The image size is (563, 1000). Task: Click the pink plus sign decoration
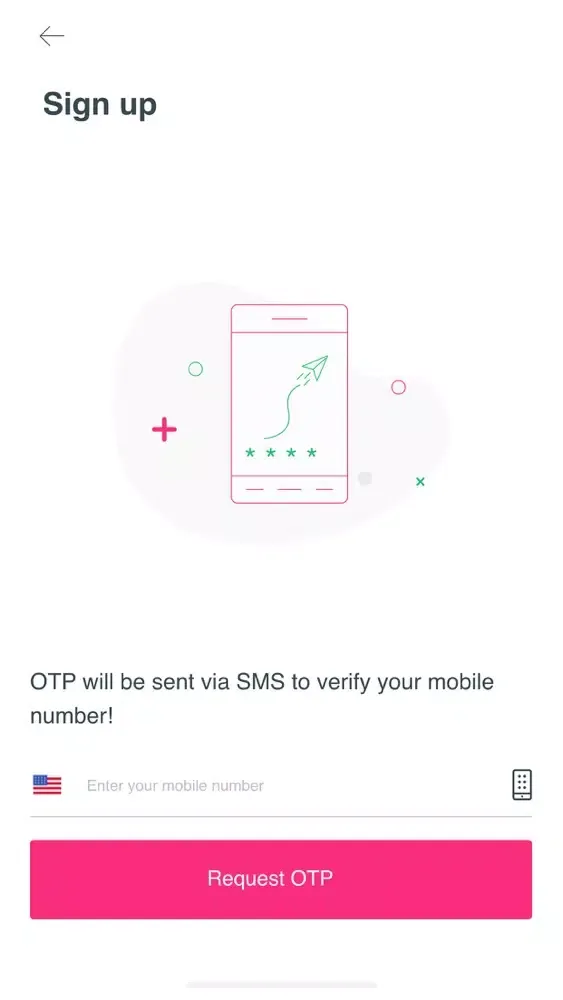point(164,429)
